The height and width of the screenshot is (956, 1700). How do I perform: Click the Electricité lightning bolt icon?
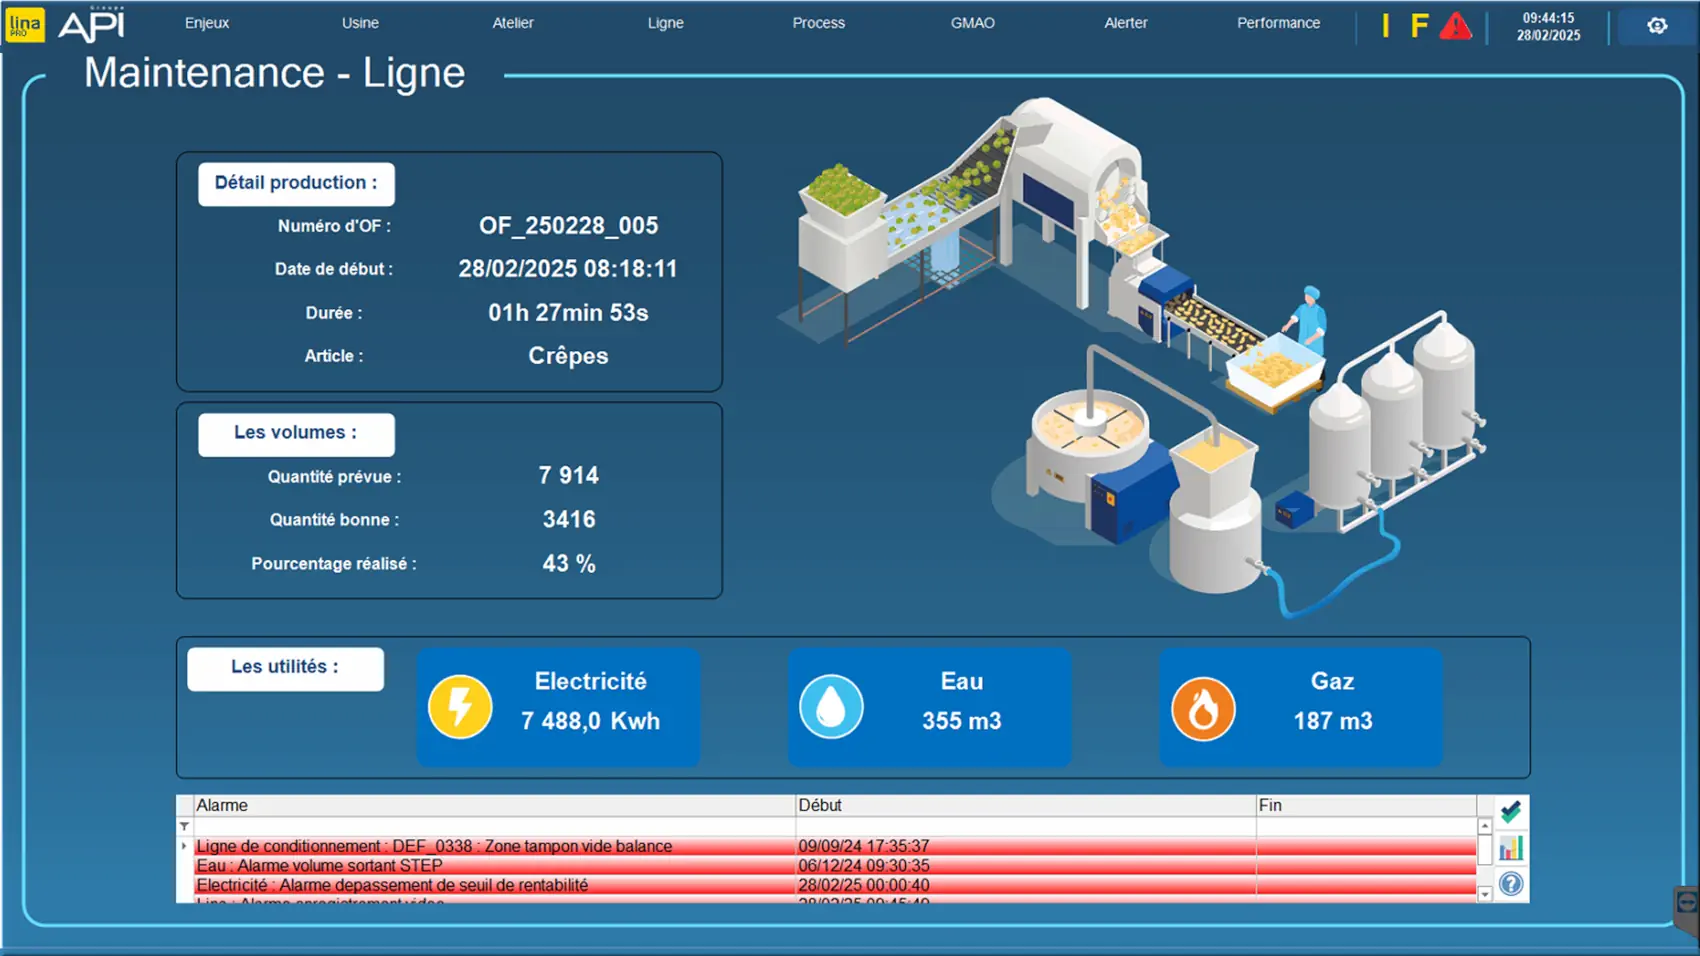(460, 707)
